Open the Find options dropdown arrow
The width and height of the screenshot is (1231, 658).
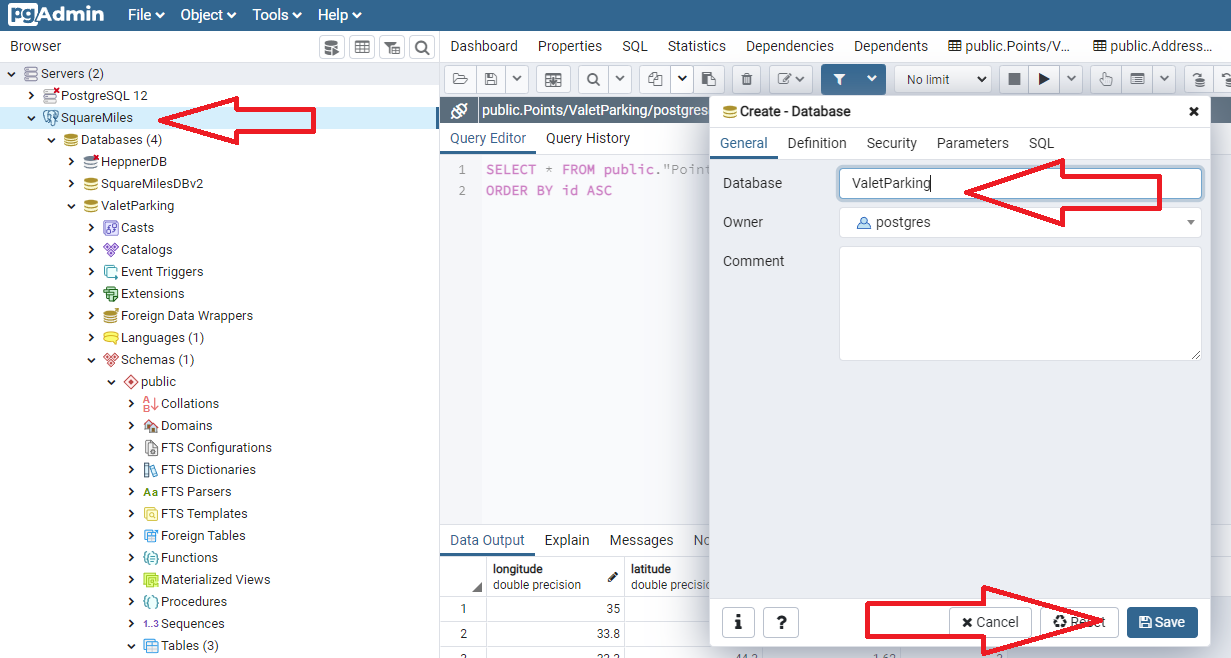(x=620, y=79)
